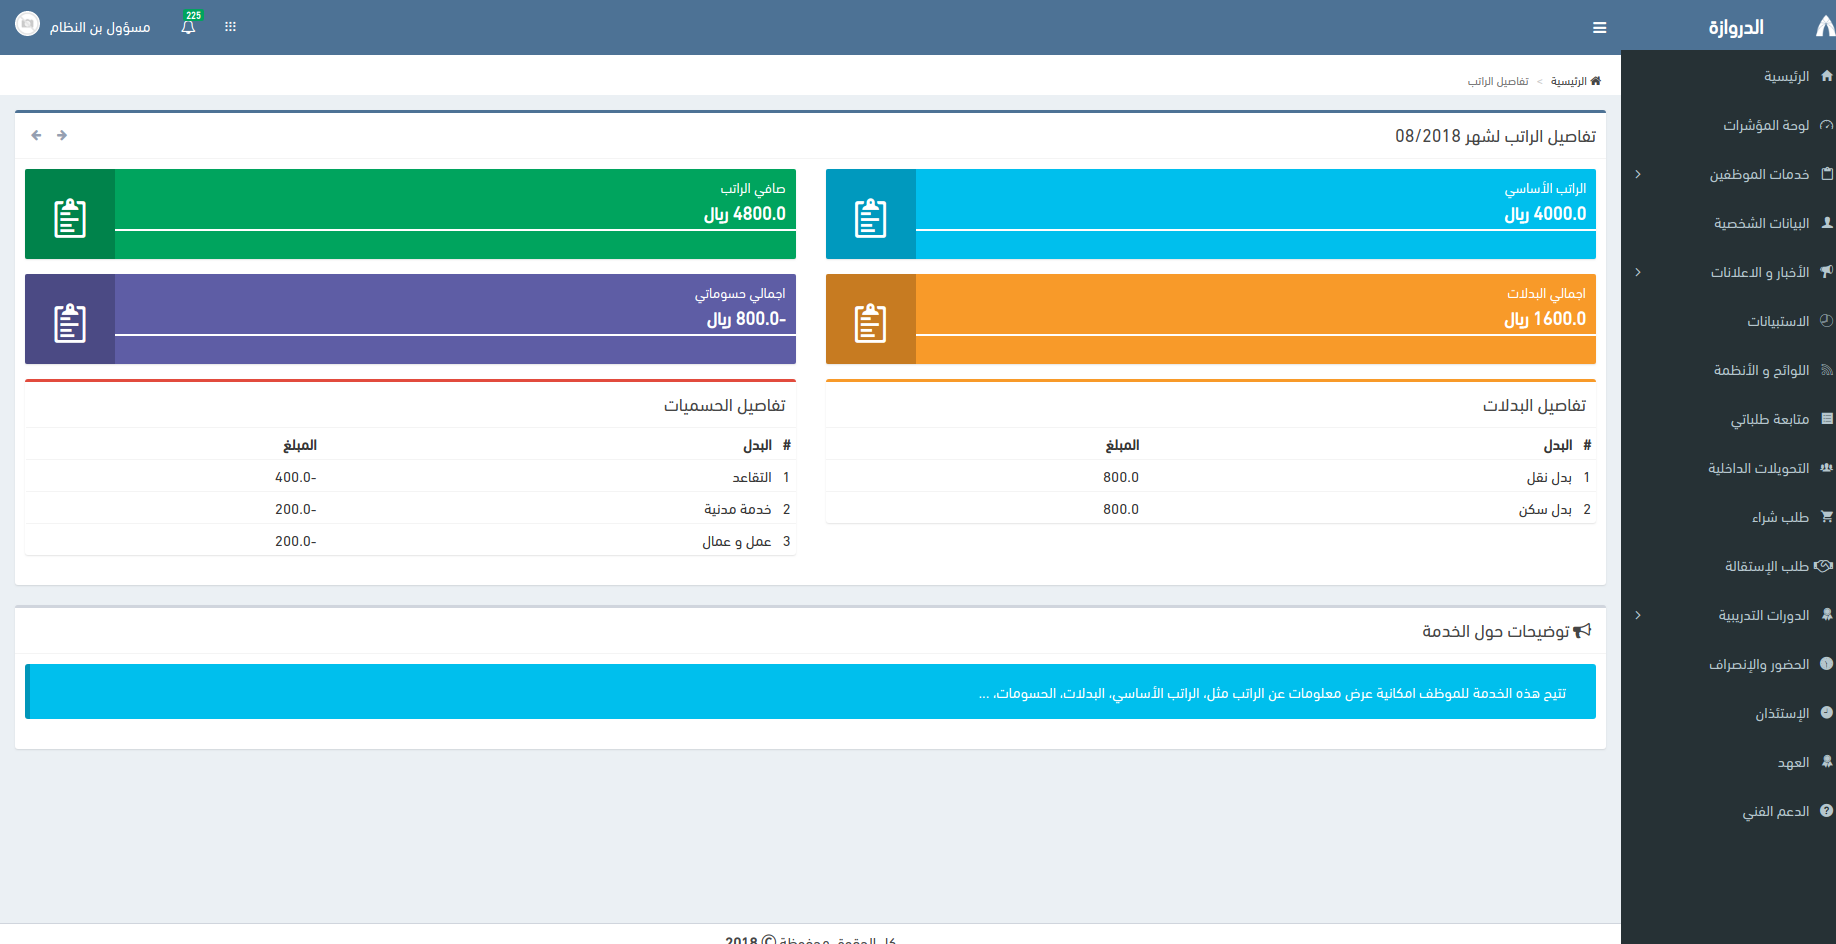Viewport: 1836px width, 944px height.
Task: Open الحضور والإنصراف sidebar item
Action: pos(1759,664)
